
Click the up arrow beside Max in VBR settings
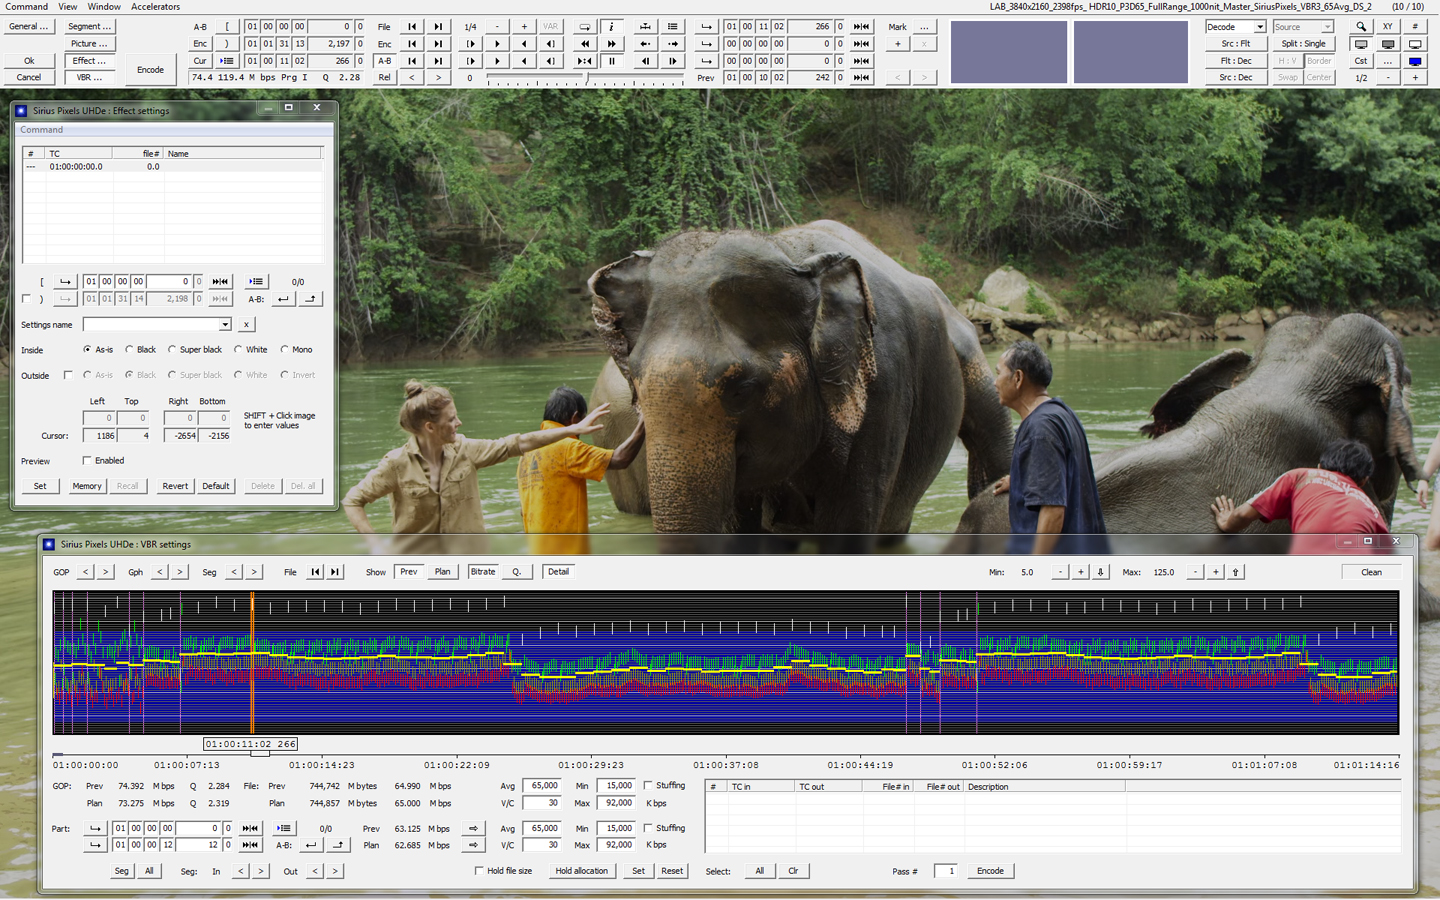(1235, 572)
